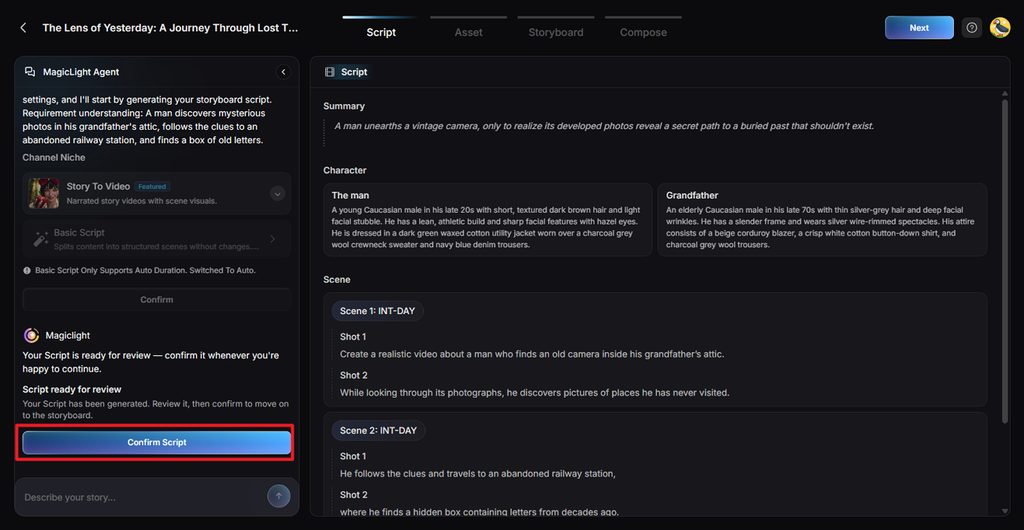The width and height of the screenshot is (1024, 530).
Task: Select the Story To Video thumbnail
Action: (x=44, y=193)
